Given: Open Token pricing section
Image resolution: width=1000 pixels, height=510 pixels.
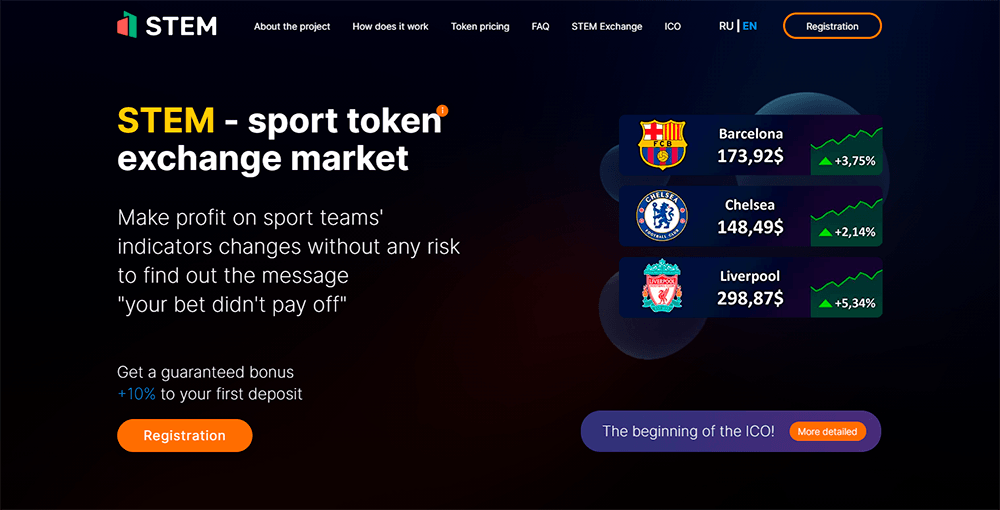Looking at the screenshot, I should coord(480,27).
